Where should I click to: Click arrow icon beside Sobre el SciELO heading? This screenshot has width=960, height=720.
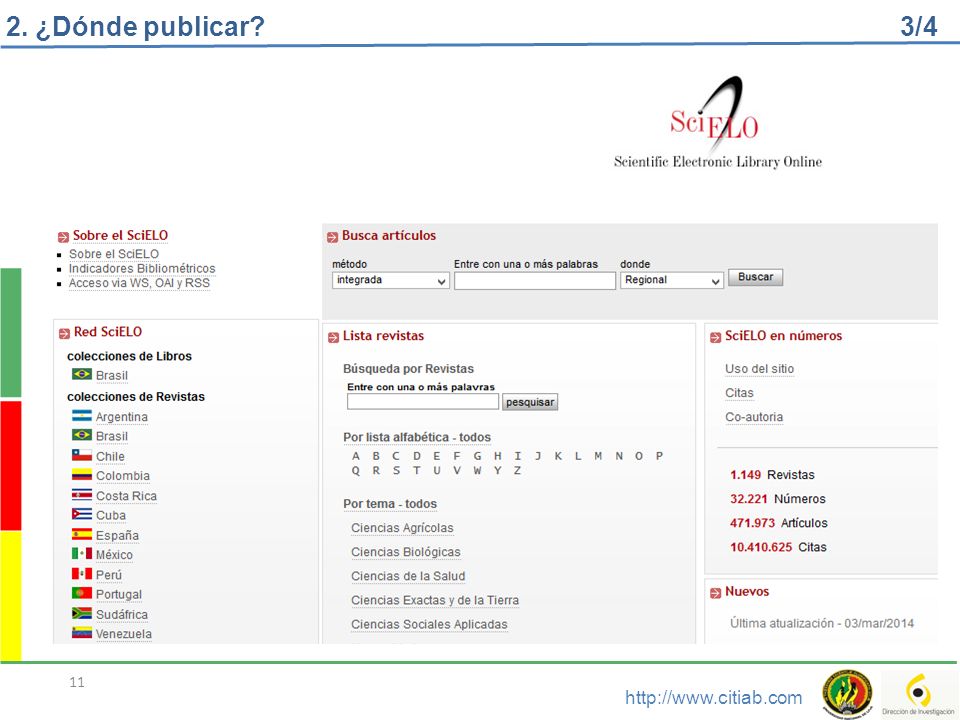click(x=63, y=237)
